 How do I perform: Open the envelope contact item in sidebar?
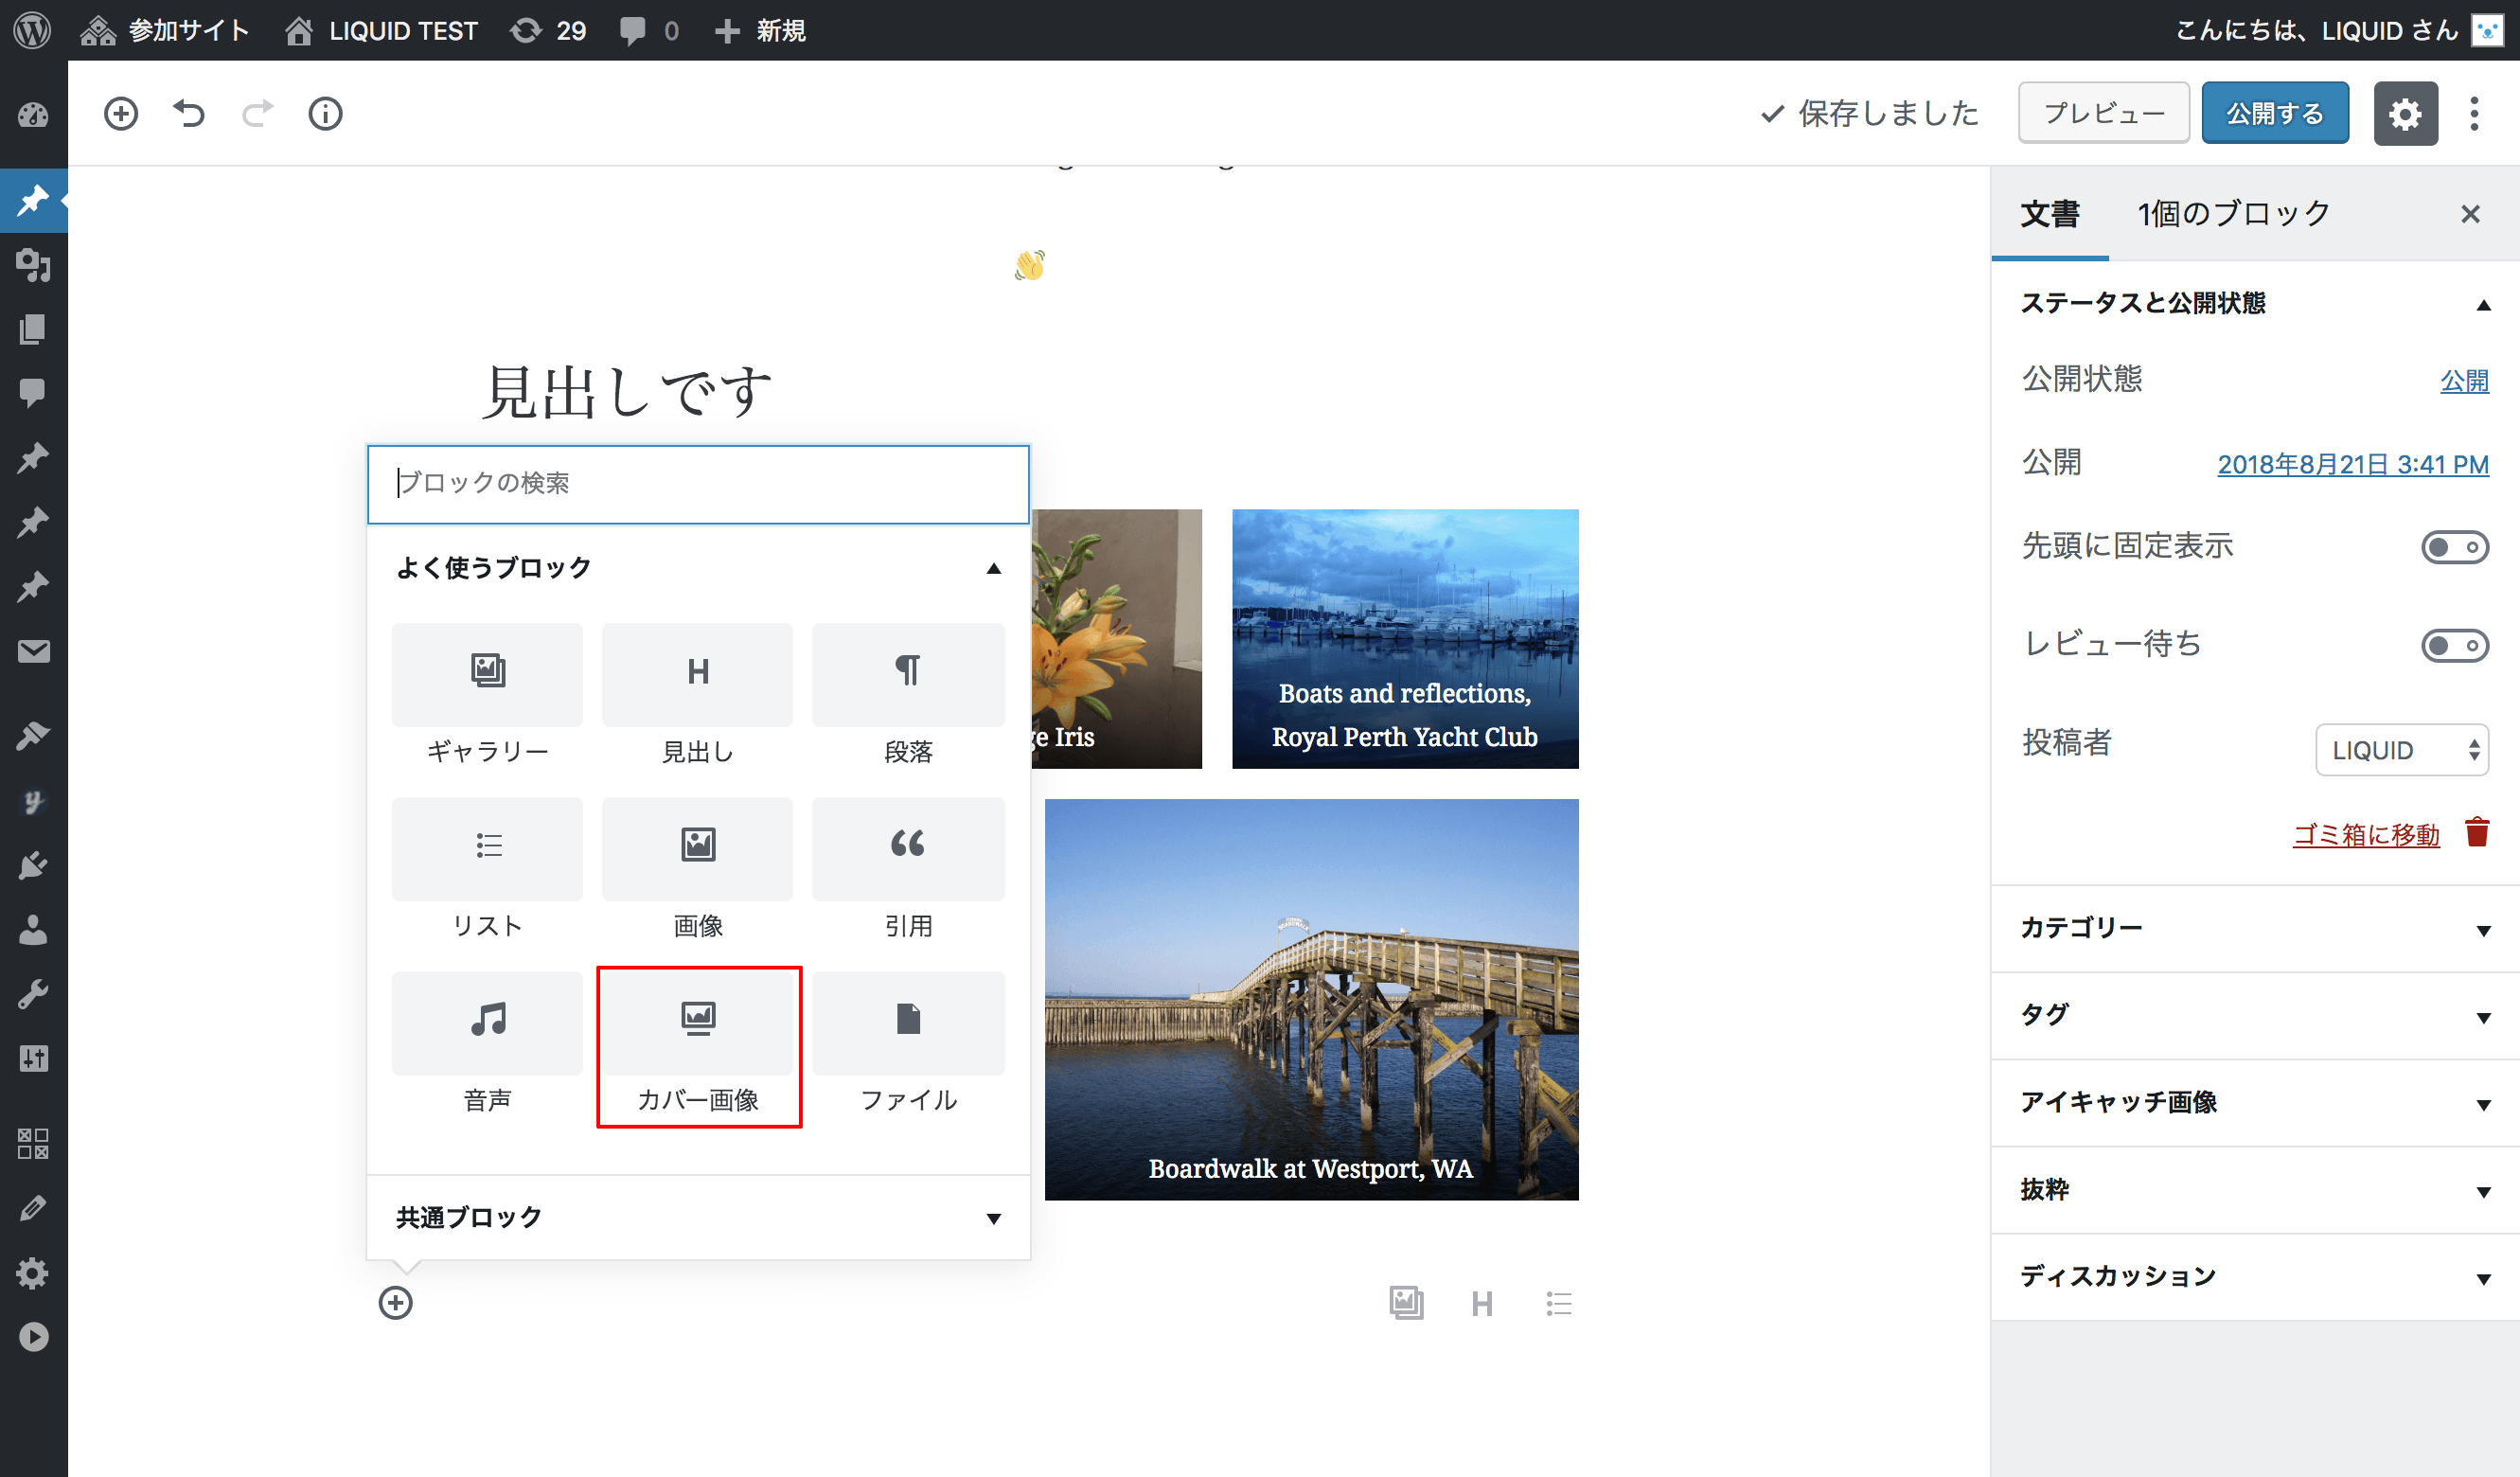33,652
